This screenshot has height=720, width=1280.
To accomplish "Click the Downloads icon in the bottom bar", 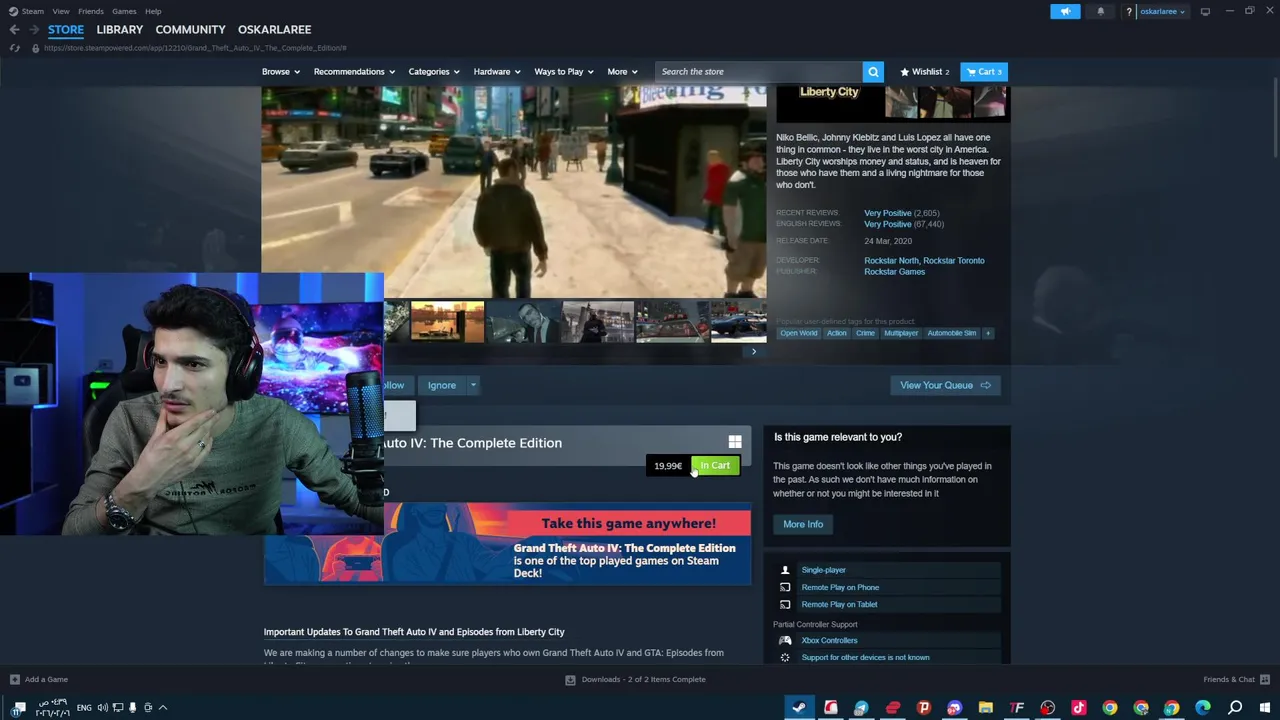I will pos(570,679).
